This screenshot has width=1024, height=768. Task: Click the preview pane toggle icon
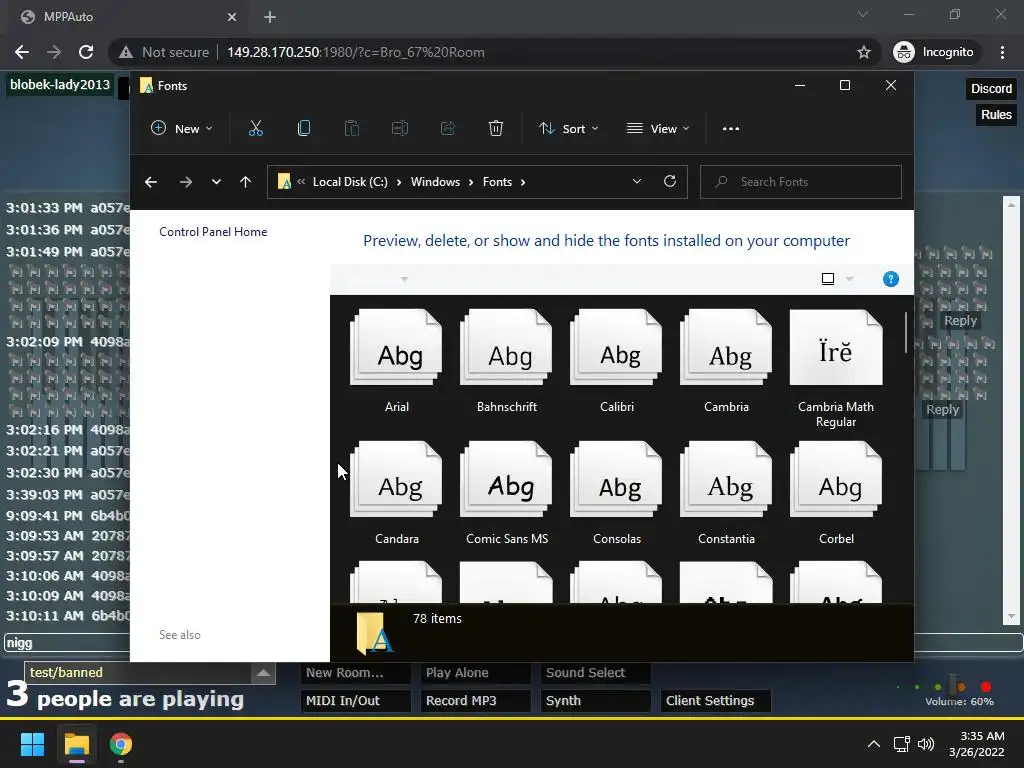[x=827, y=280]
